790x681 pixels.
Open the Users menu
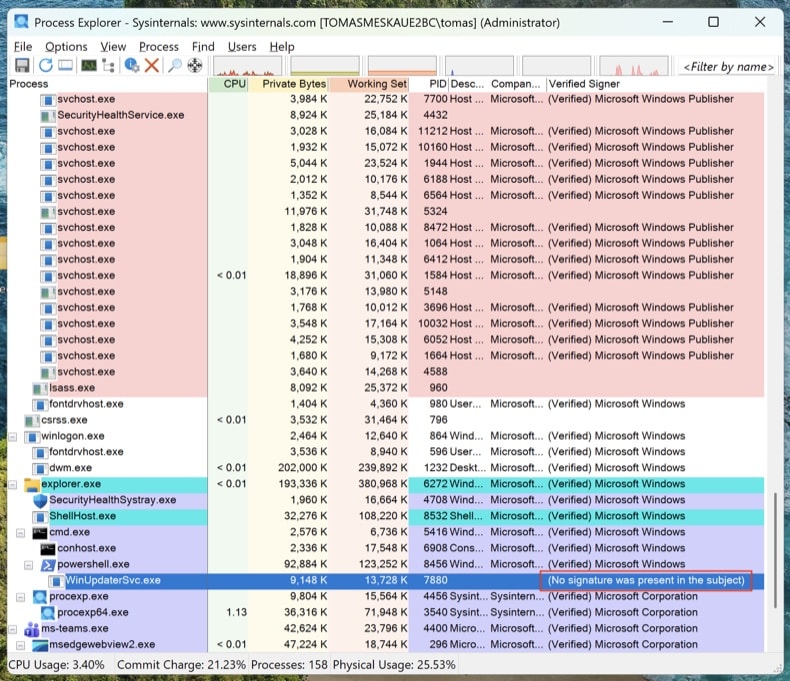242,47
